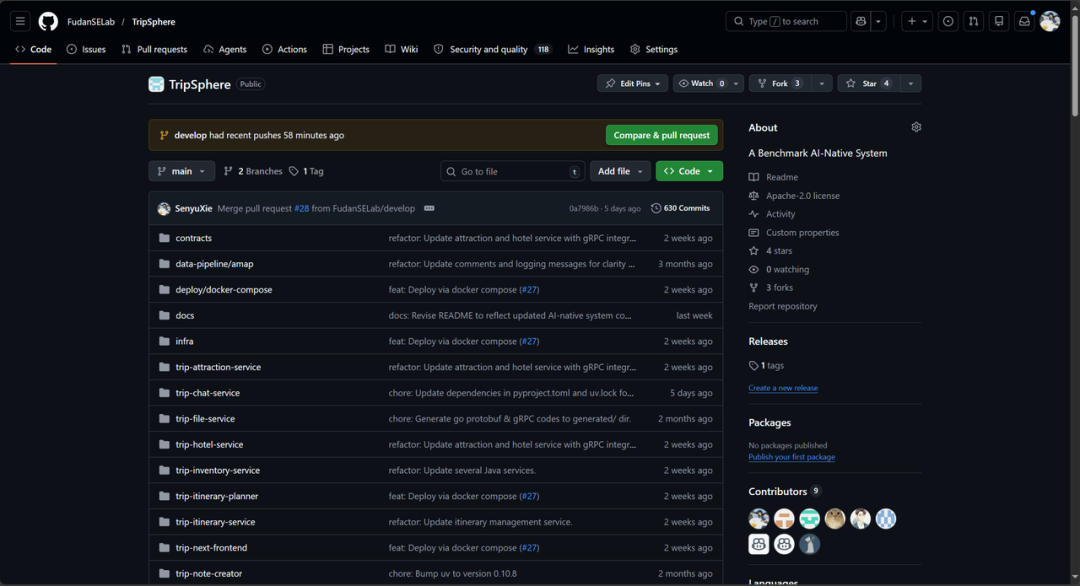Click the infra folder icon

point(164,341)
